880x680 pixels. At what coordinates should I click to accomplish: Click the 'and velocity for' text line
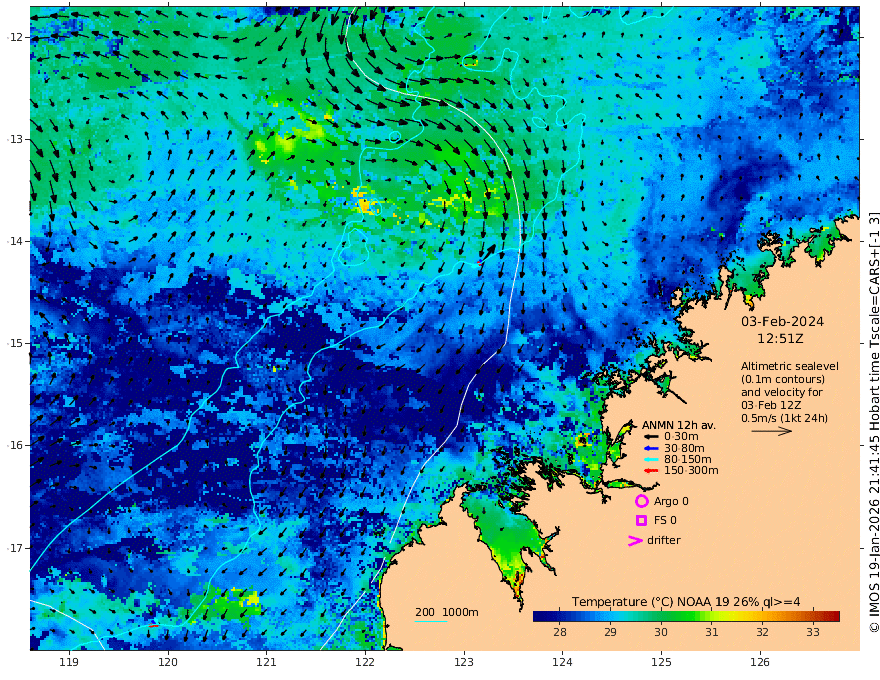pos(782,392)
